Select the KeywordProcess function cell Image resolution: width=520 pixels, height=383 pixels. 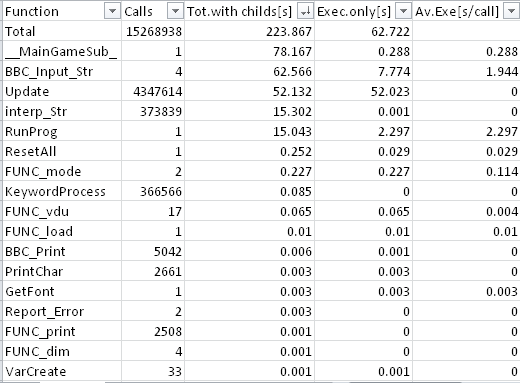click(62, 191)
